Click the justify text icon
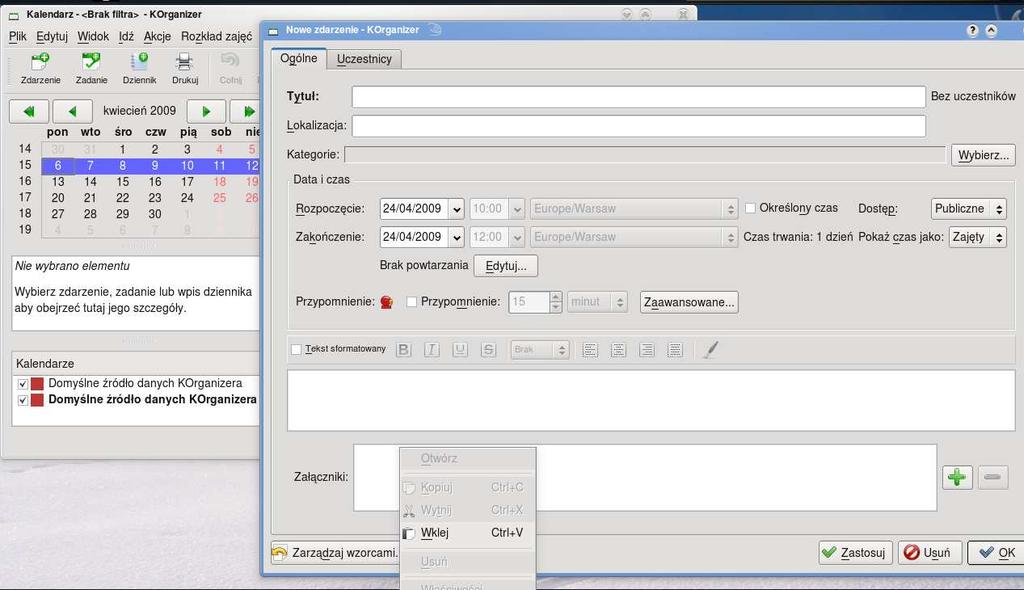The width and height of the screenshot is (1024, 590). [x=675, y=350]
